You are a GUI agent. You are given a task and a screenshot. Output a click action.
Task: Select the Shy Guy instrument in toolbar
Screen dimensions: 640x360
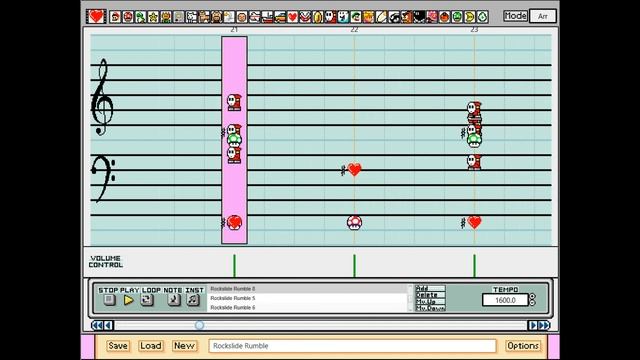(x=331, y=17)
